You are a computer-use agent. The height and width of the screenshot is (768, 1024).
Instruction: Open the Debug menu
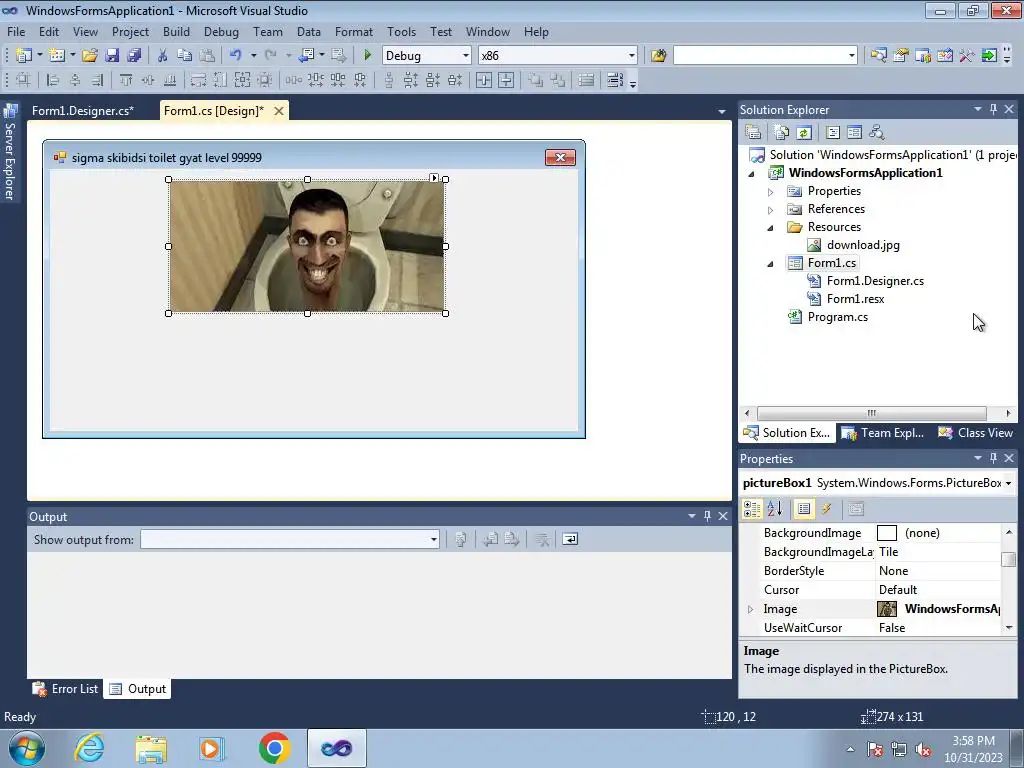(221, 31)
